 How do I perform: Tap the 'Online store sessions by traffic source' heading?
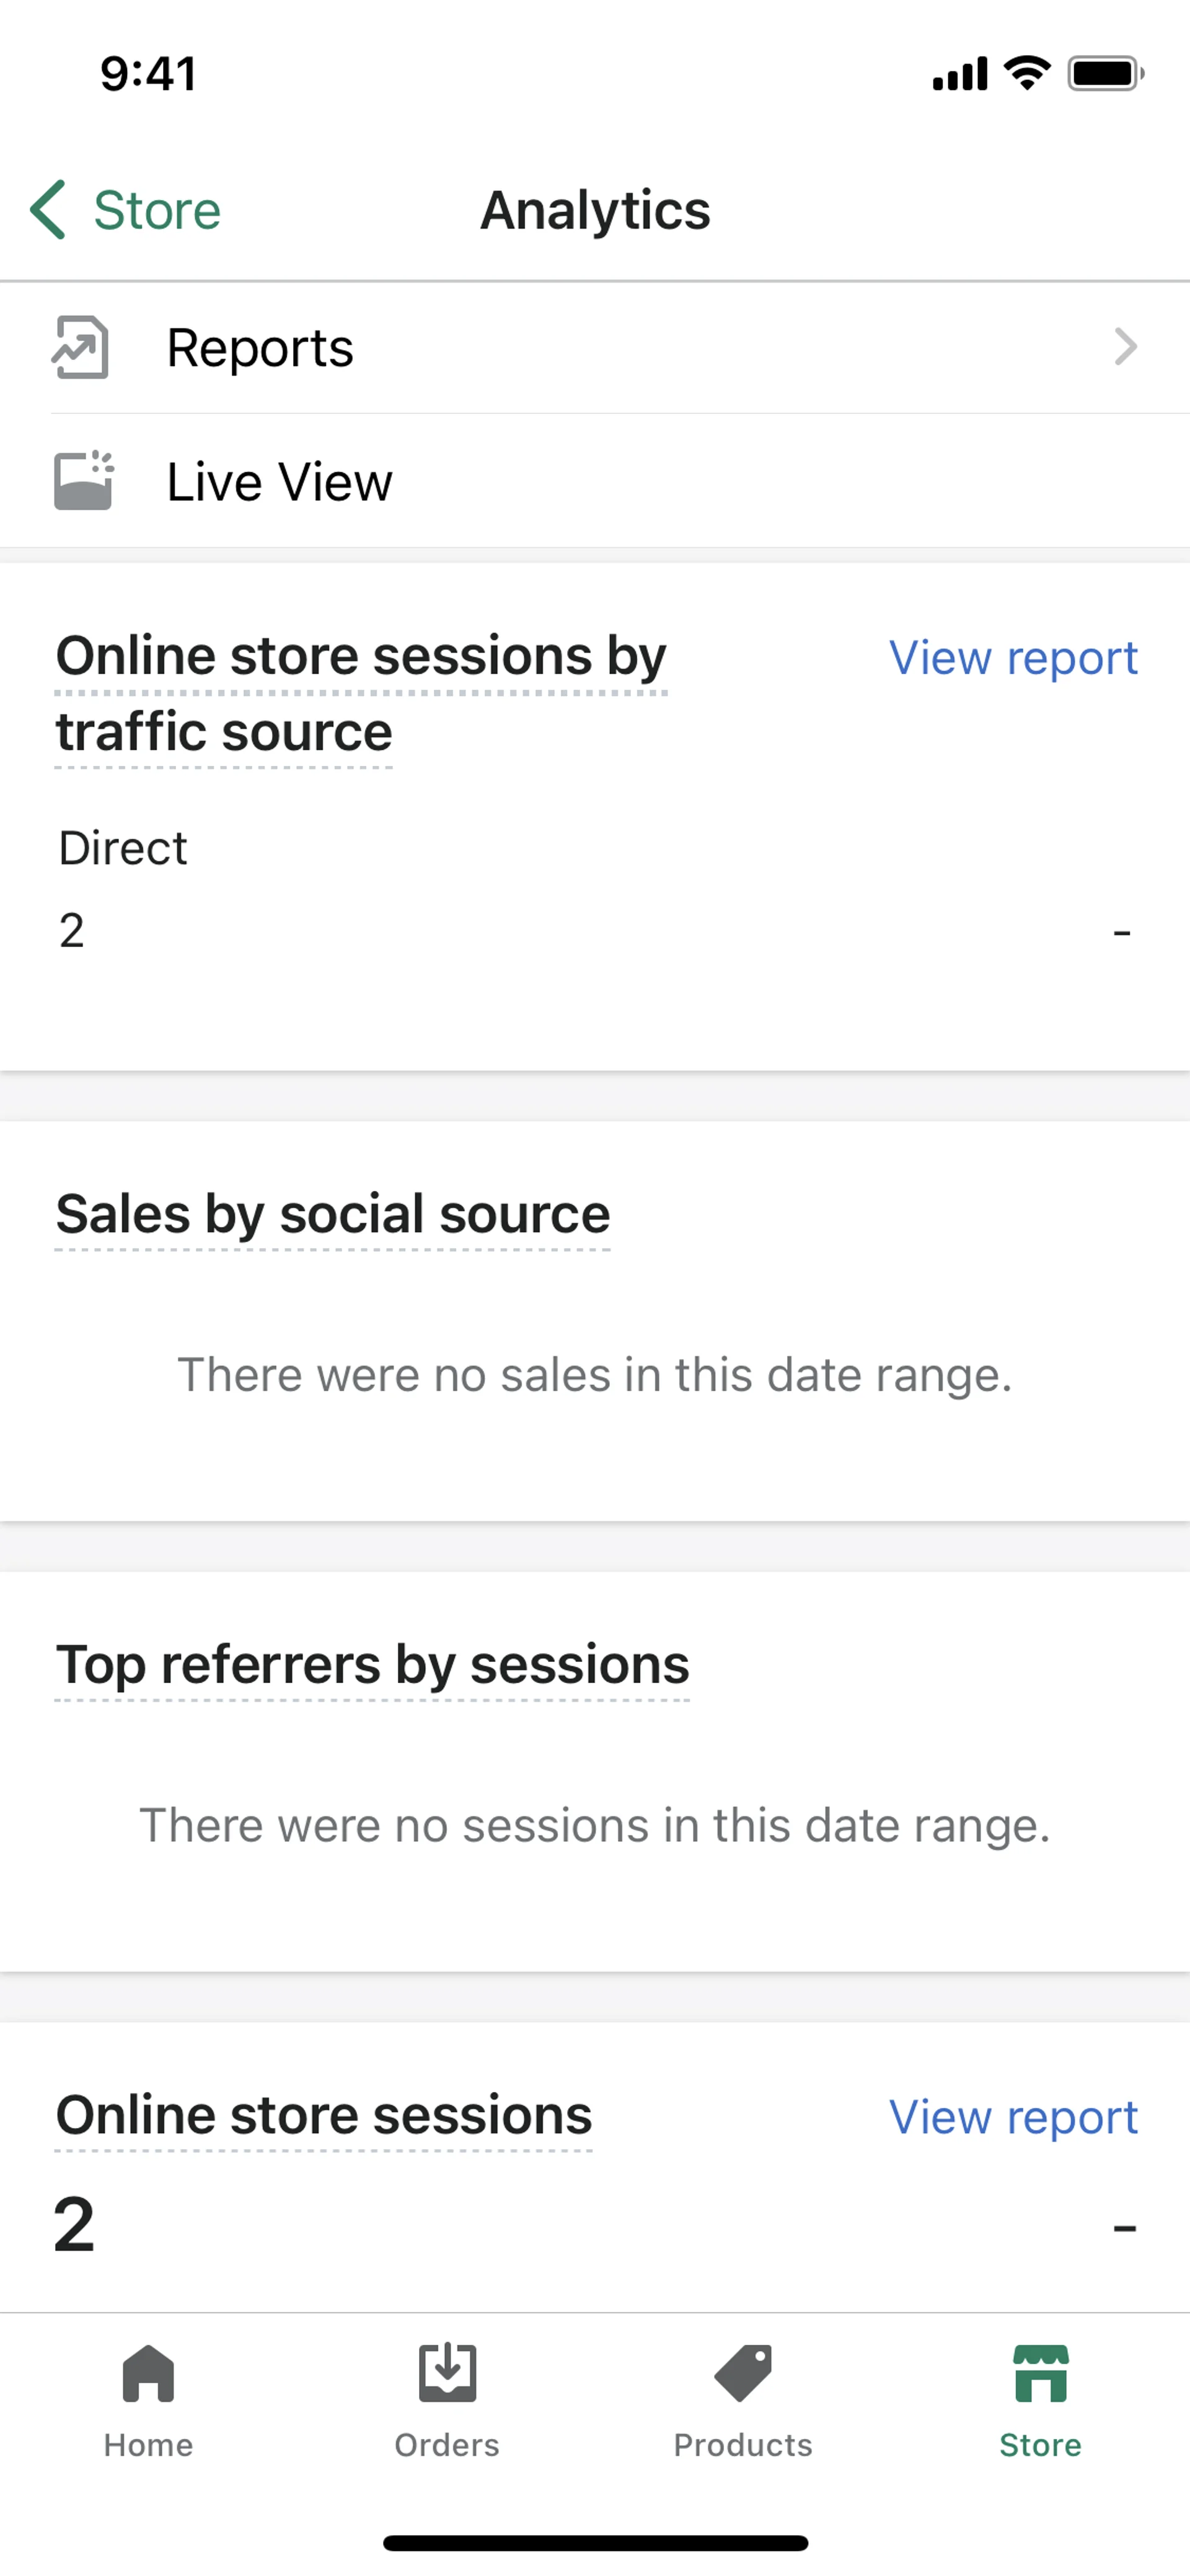361,693
